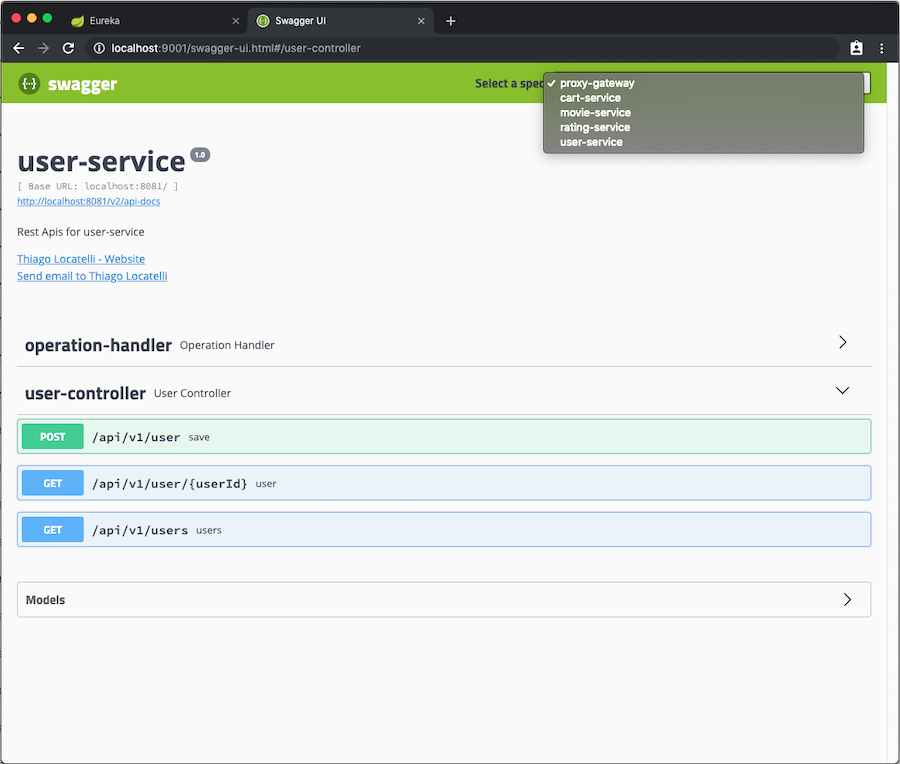Close the Eureka tab
Viewport: 900px width, 764px height.
(235, 21)
